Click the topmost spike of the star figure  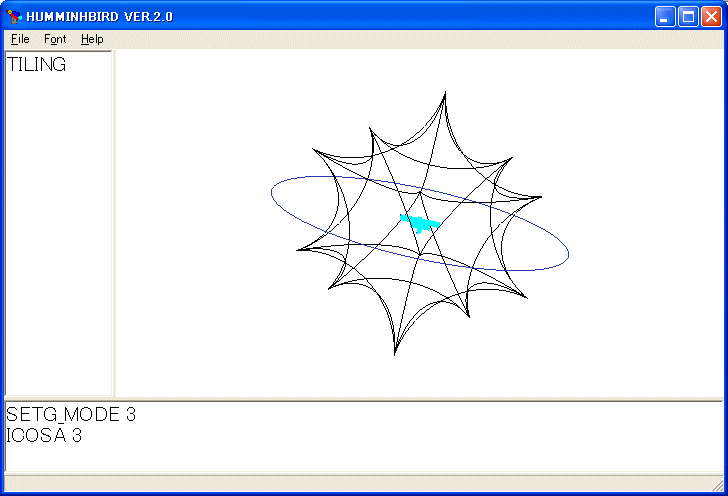click(444, 95)
